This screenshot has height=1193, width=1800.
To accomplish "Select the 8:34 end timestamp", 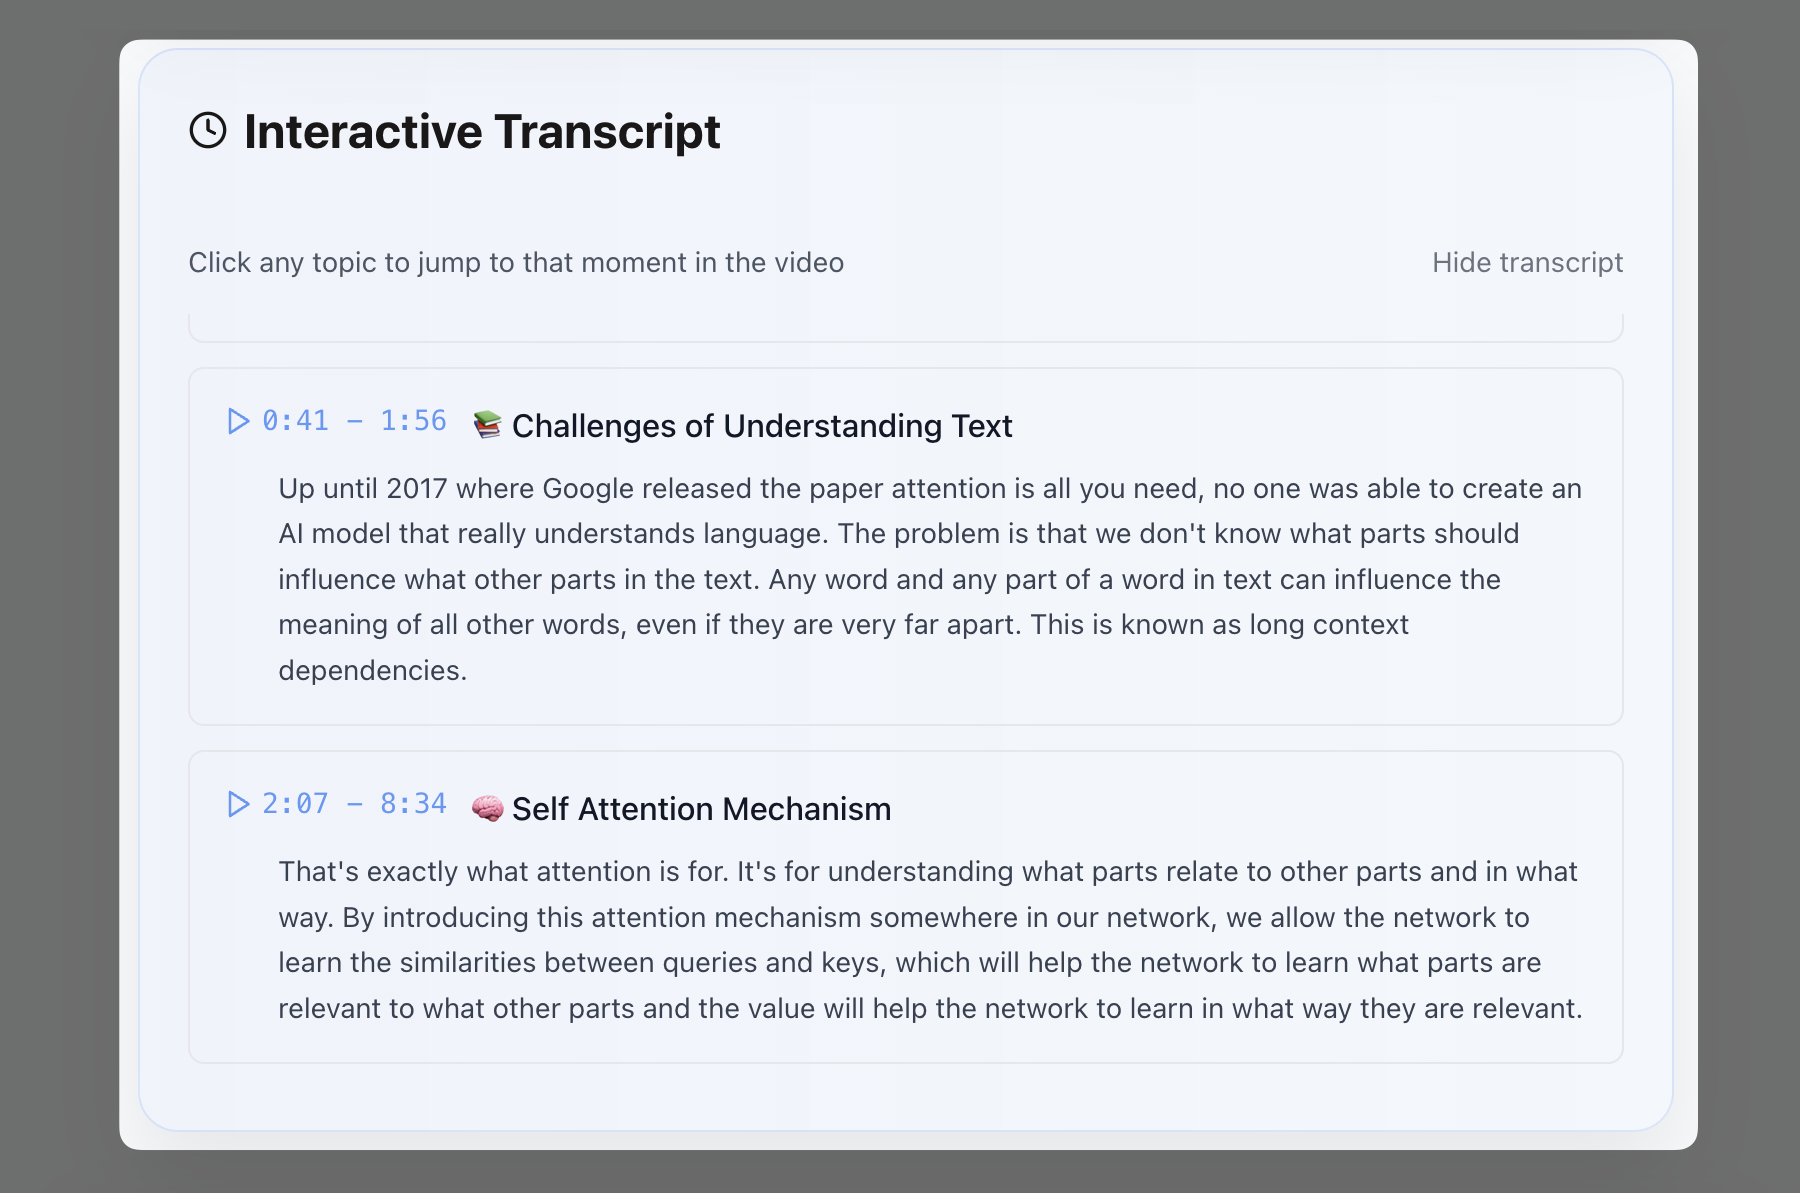I will (x=413, y=804).
